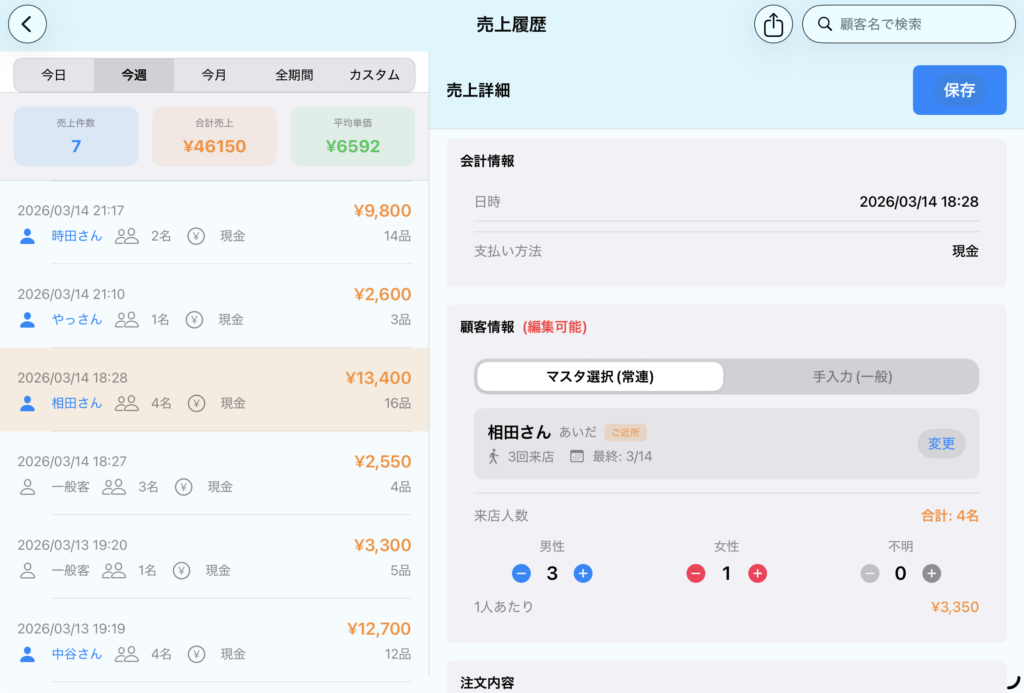Open やっさん customer name link

pyautogui.click(x=77, y=320)
